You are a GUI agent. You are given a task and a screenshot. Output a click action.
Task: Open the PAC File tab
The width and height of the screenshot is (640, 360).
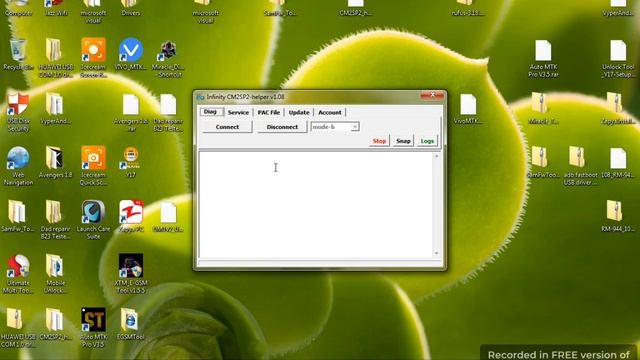(x=269, y=112)
